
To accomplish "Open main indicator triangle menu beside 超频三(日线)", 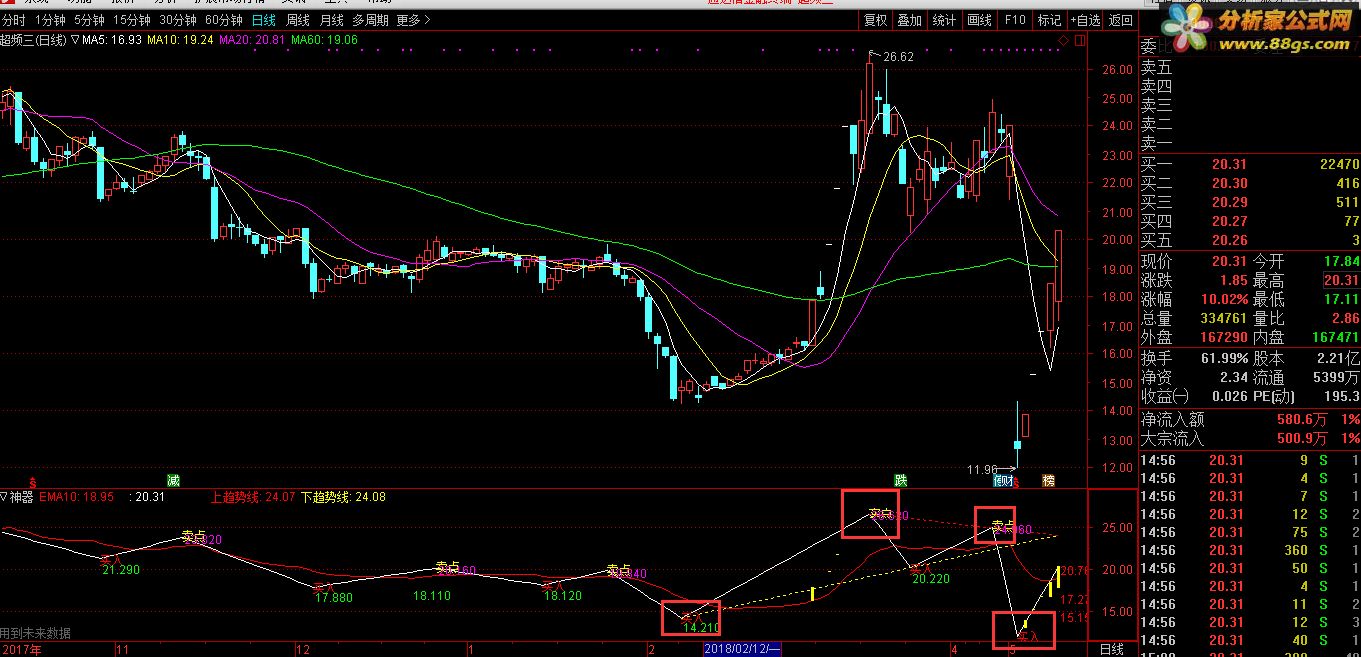I will [77, 40].
